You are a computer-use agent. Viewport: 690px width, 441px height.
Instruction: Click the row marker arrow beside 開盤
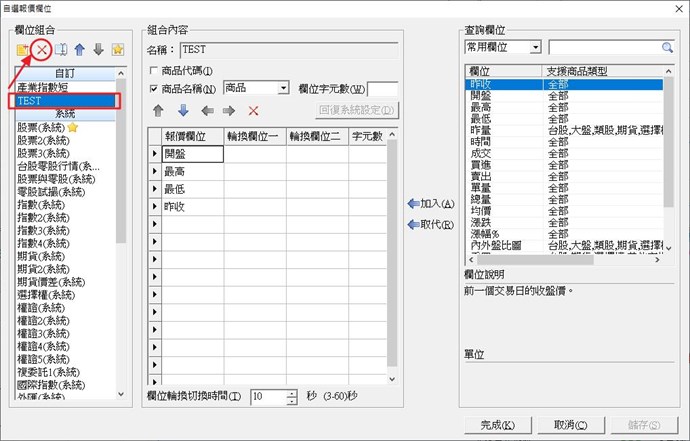[x=154, y=154]
